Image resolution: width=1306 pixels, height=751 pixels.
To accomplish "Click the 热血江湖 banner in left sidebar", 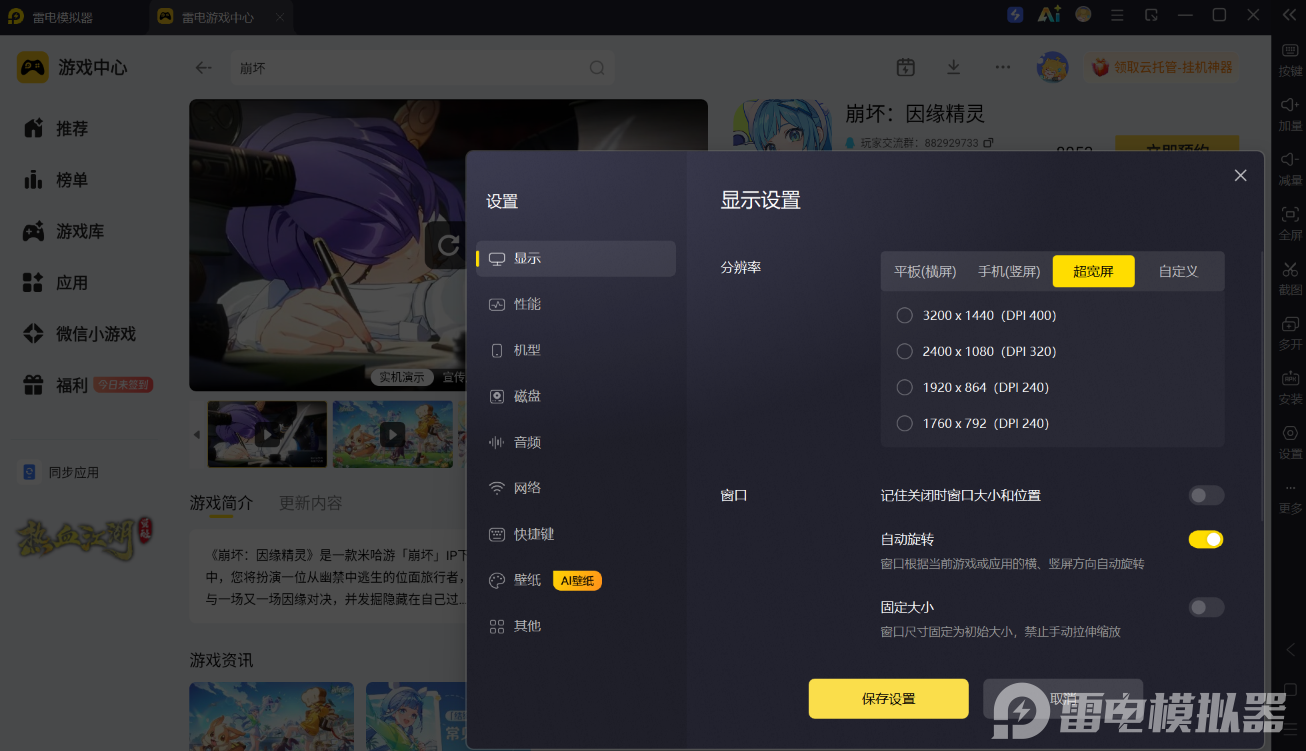I will coord(83,540).
